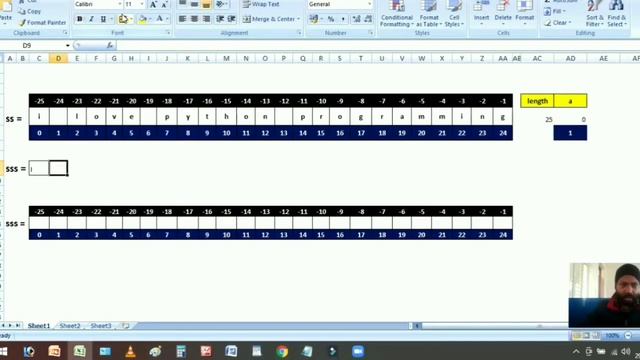Screen dimensions: 640x360
Task: Click the Name Box showing D9
Action: click(33, 45)
